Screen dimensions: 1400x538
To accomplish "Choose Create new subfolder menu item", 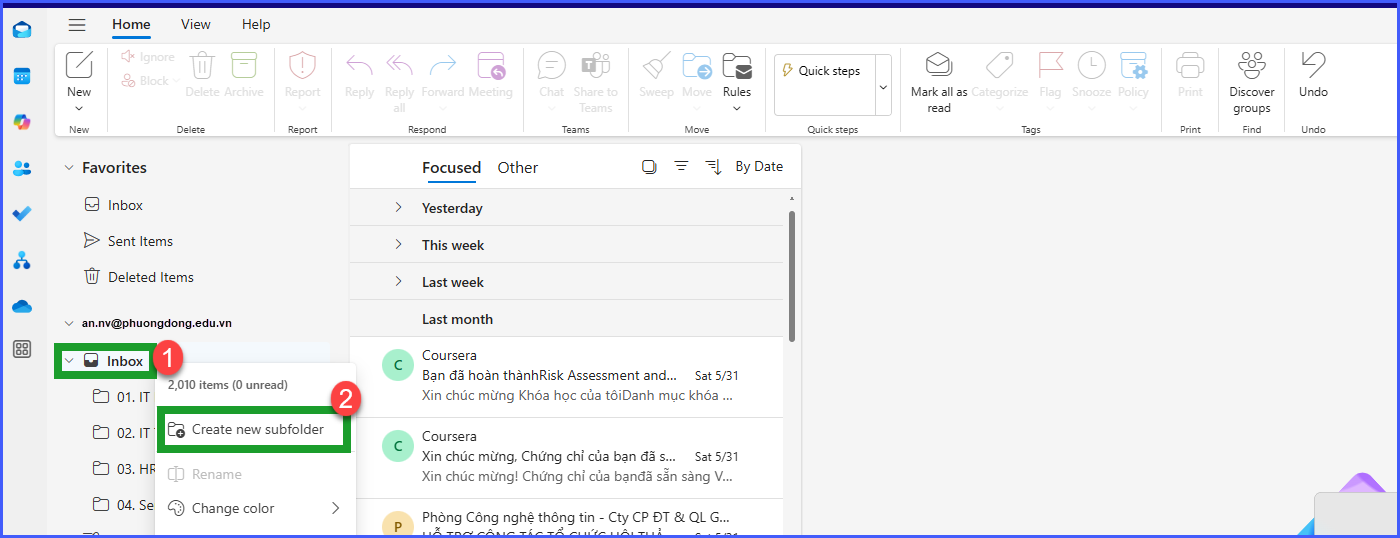I will coord(254,430).
